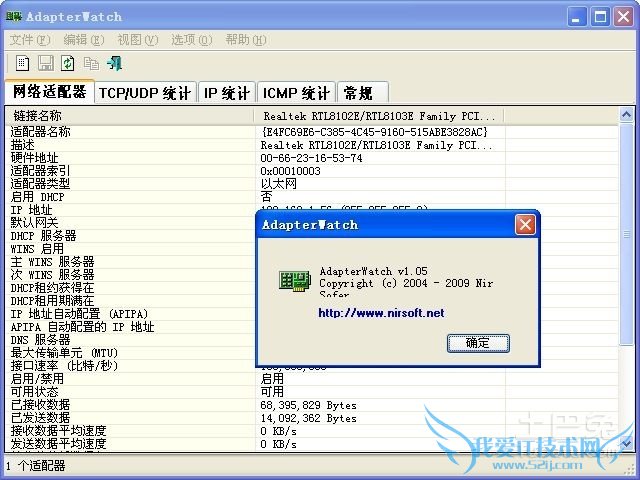
Task: Switch to the IP 统计 tab
Action: (227, 93)
